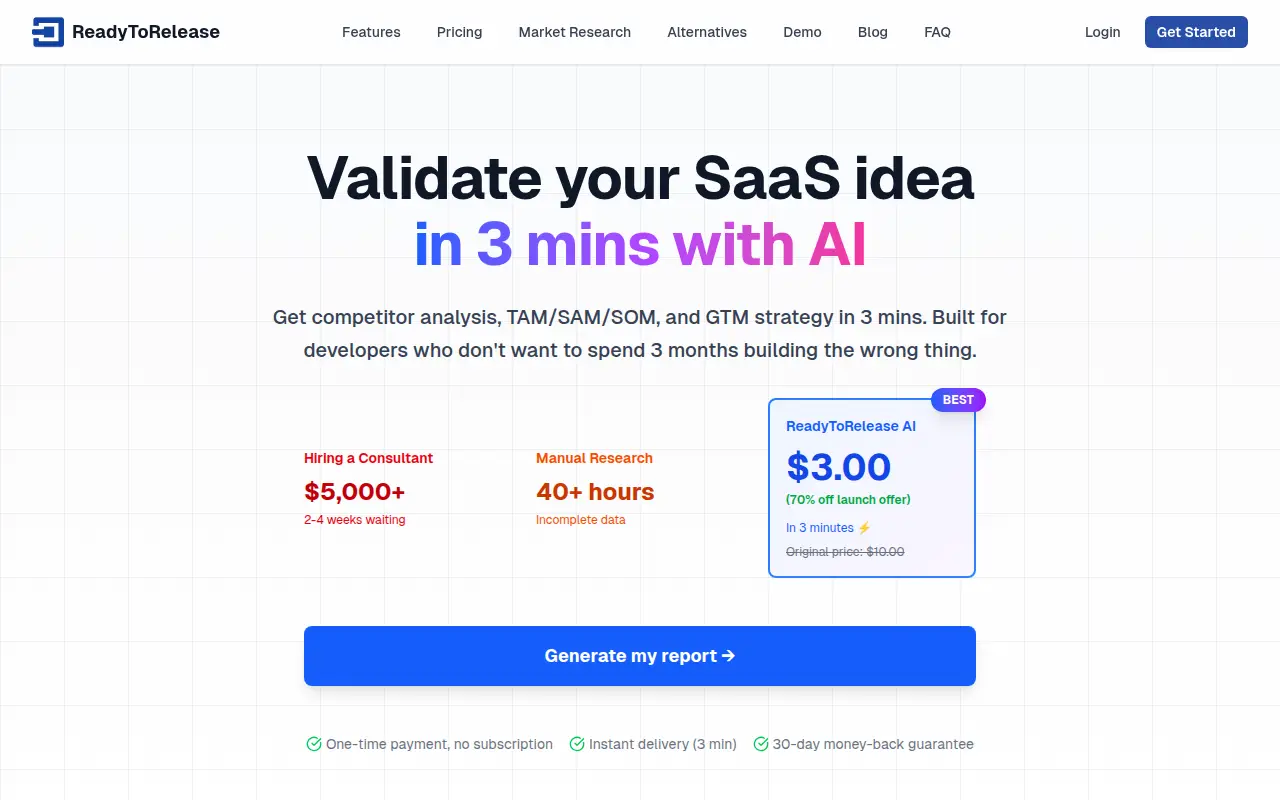Viewport: 1280px width, 800px height.
Task: Click the Login link
Action: (x=1102, y=32)
